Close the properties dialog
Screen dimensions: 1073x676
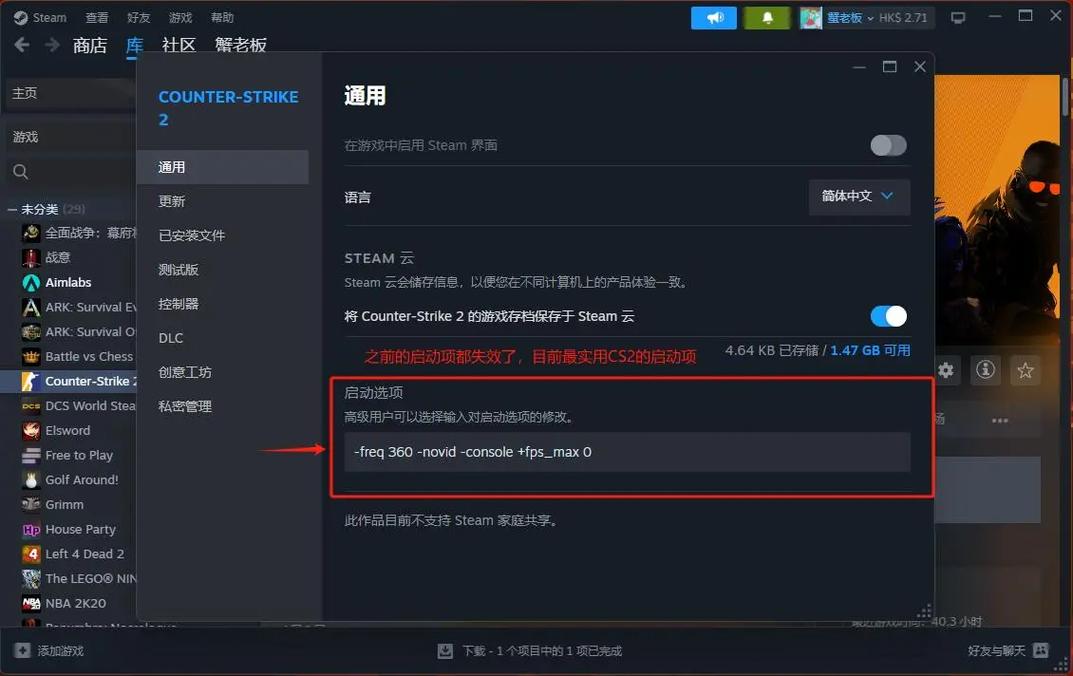pos(920,66)
